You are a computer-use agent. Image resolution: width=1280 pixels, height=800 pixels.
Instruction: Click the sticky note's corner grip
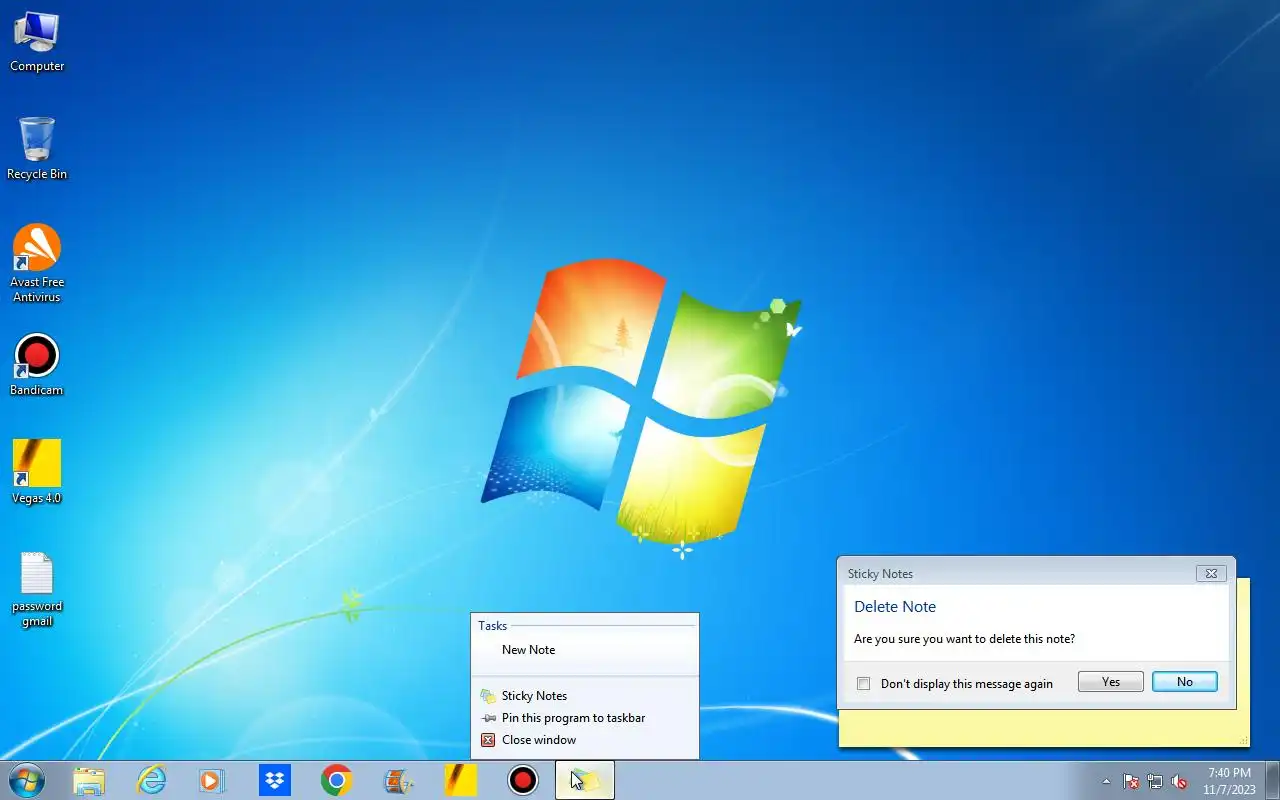(x=1244, y=741)
